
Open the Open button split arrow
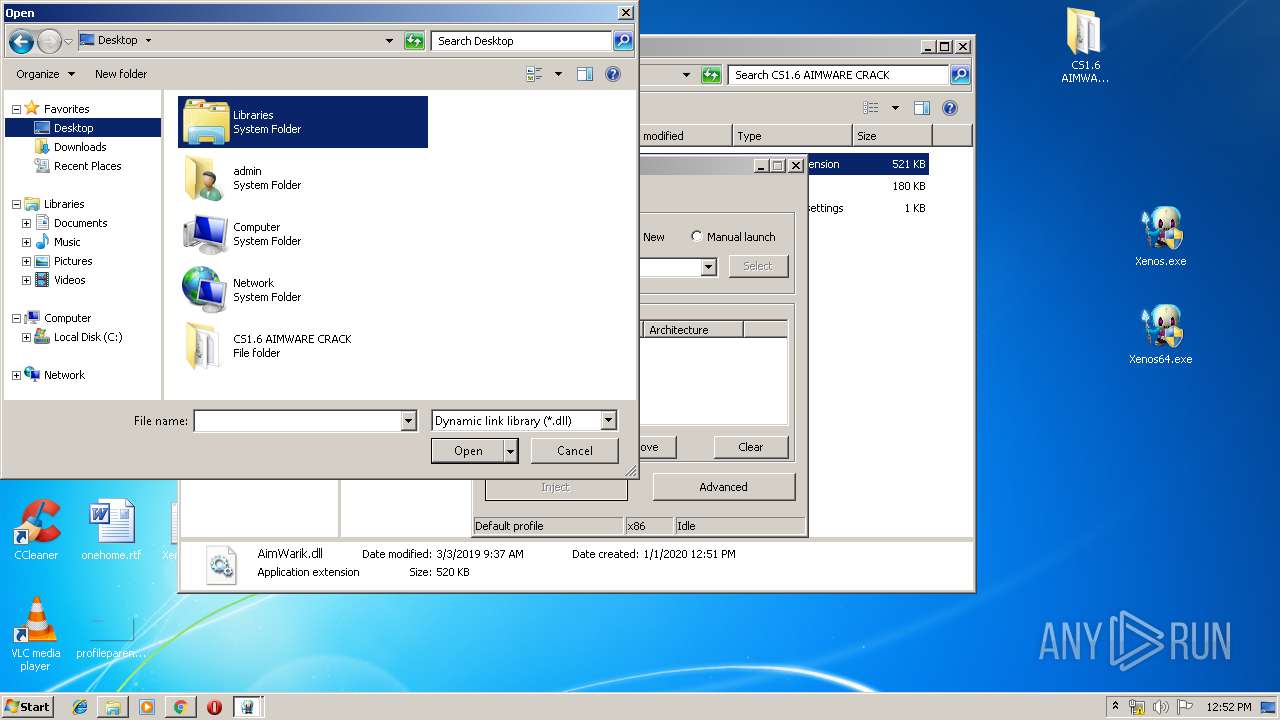click(511, 451)
